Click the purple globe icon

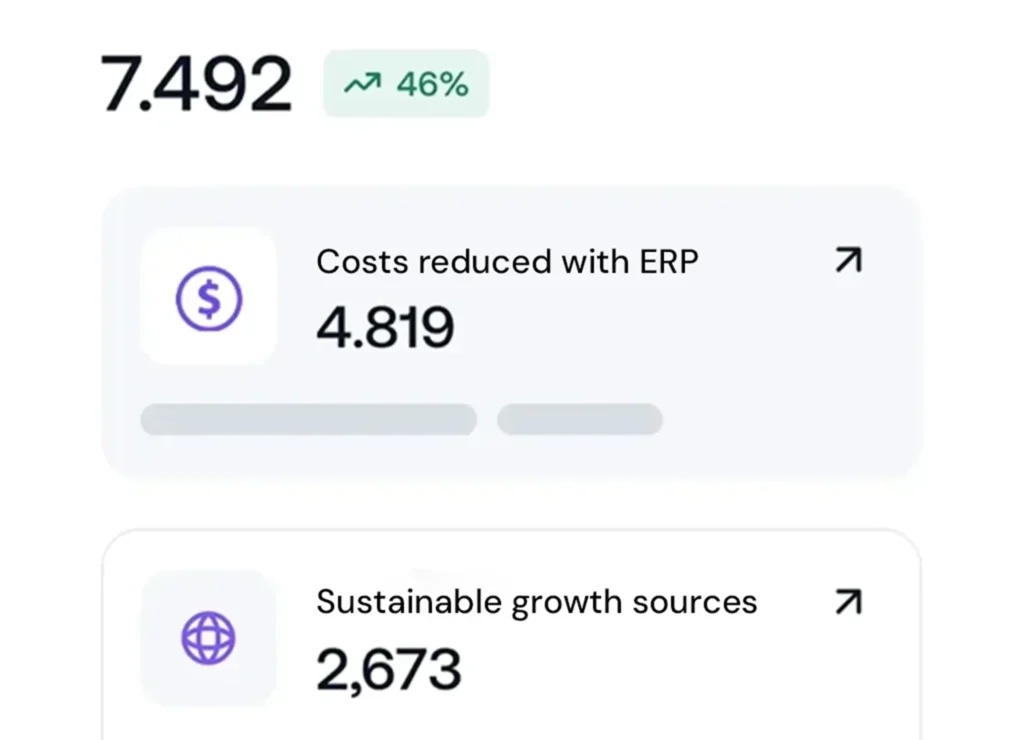coord(208,637)
